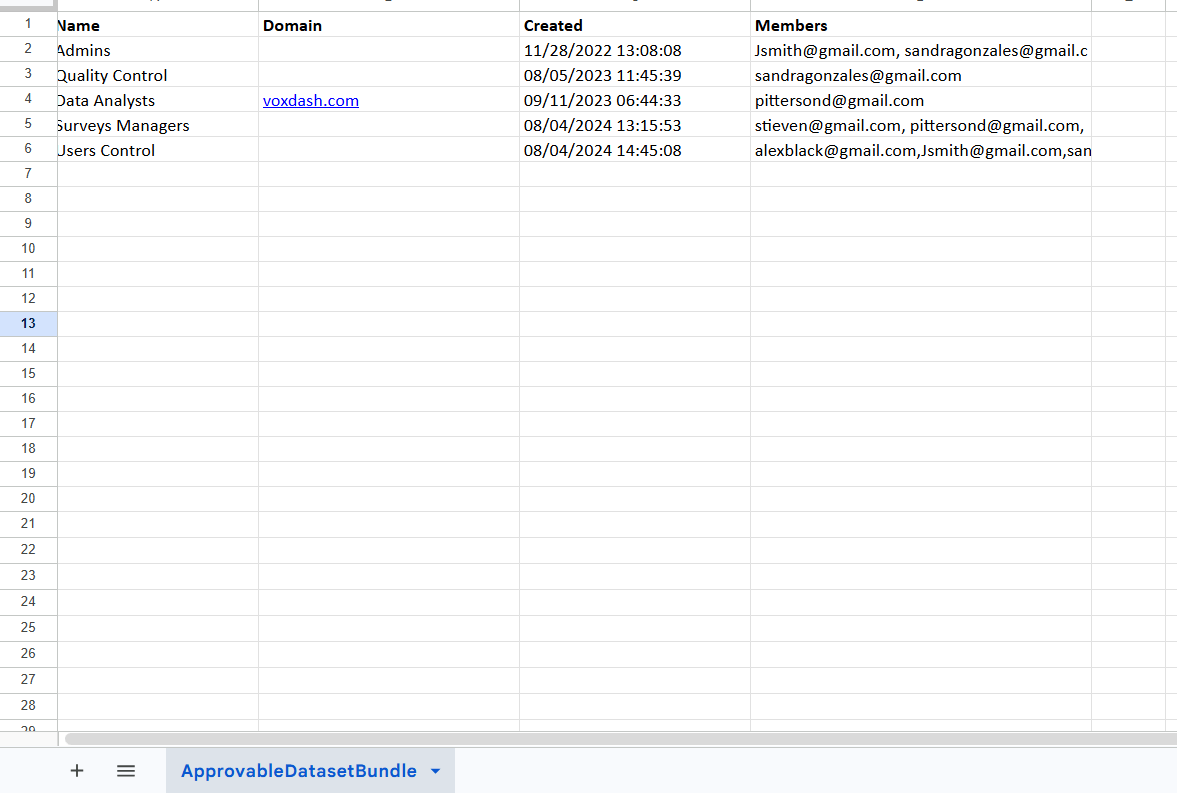Screen dimensions: 1177x793
Task: Select the Members cell starting with Jsmith@gmail.com
Action: (x=920, y=50)
